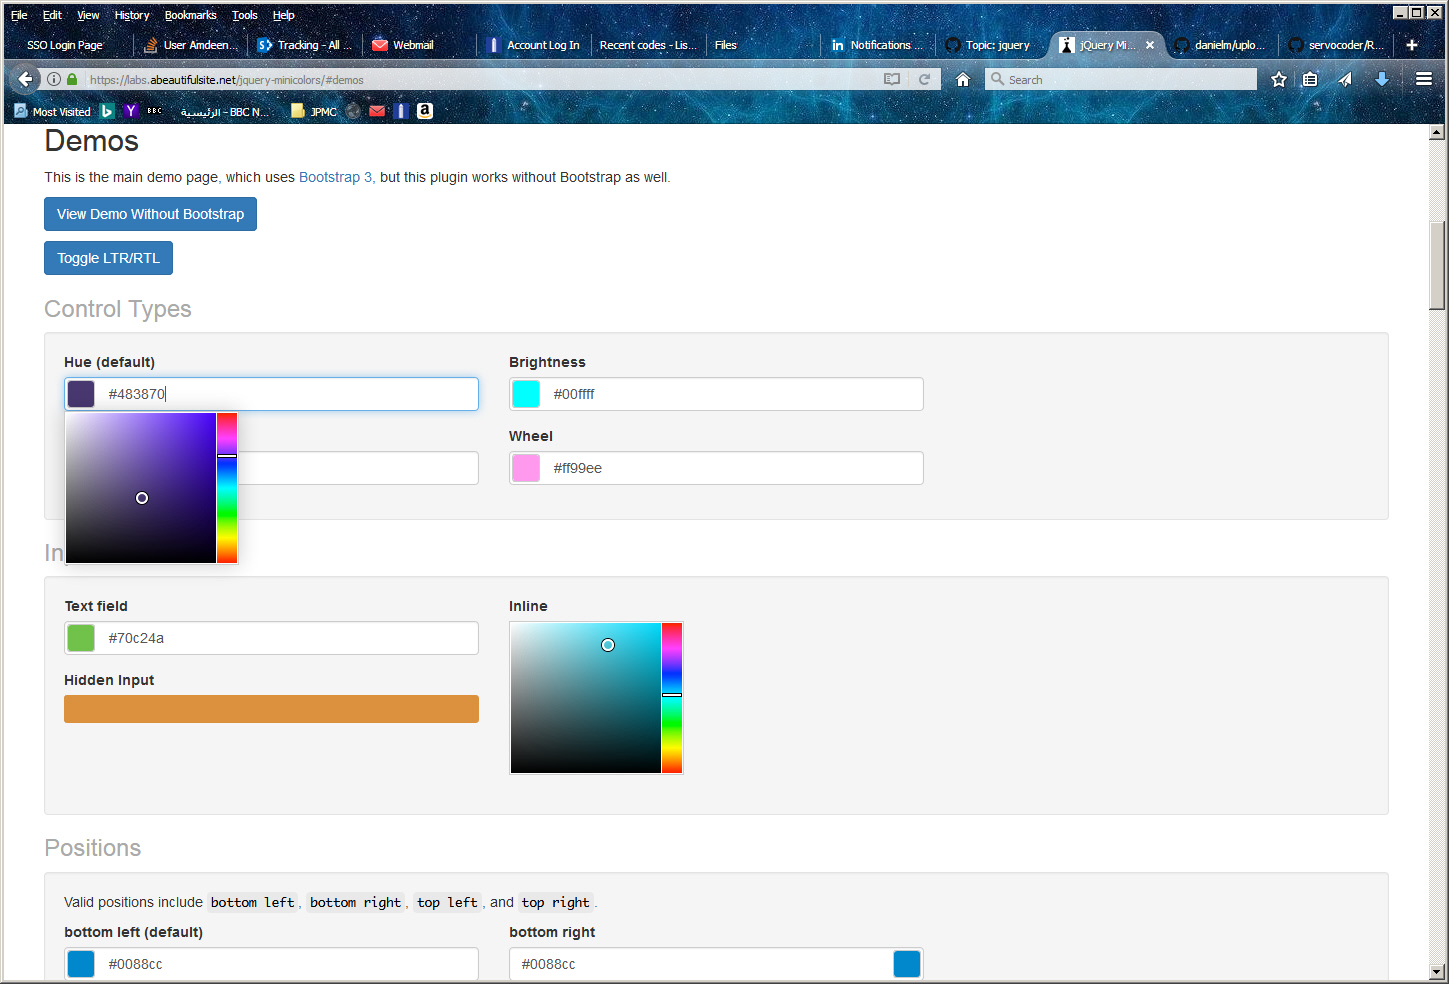Click the orange Hidden Input color bar
The height and width of the screenshot is (984, 1449).
click(x=271, y=709)
